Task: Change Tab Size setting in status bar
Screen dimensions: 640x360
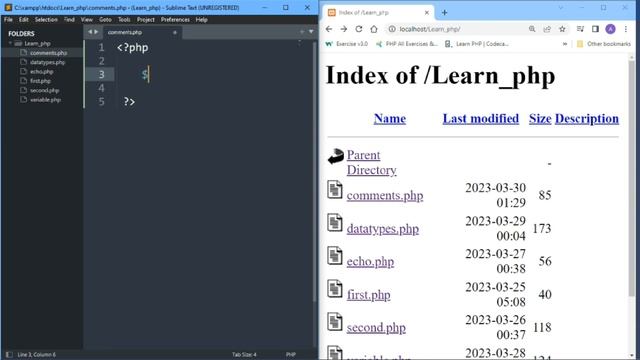Action: 244,354
